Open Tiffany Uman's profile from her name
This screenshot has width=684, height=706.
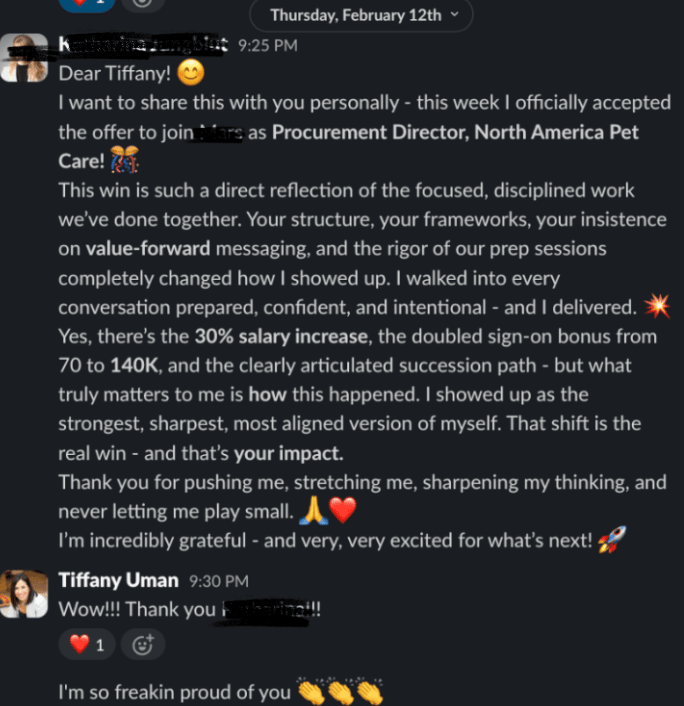(118, 580)
